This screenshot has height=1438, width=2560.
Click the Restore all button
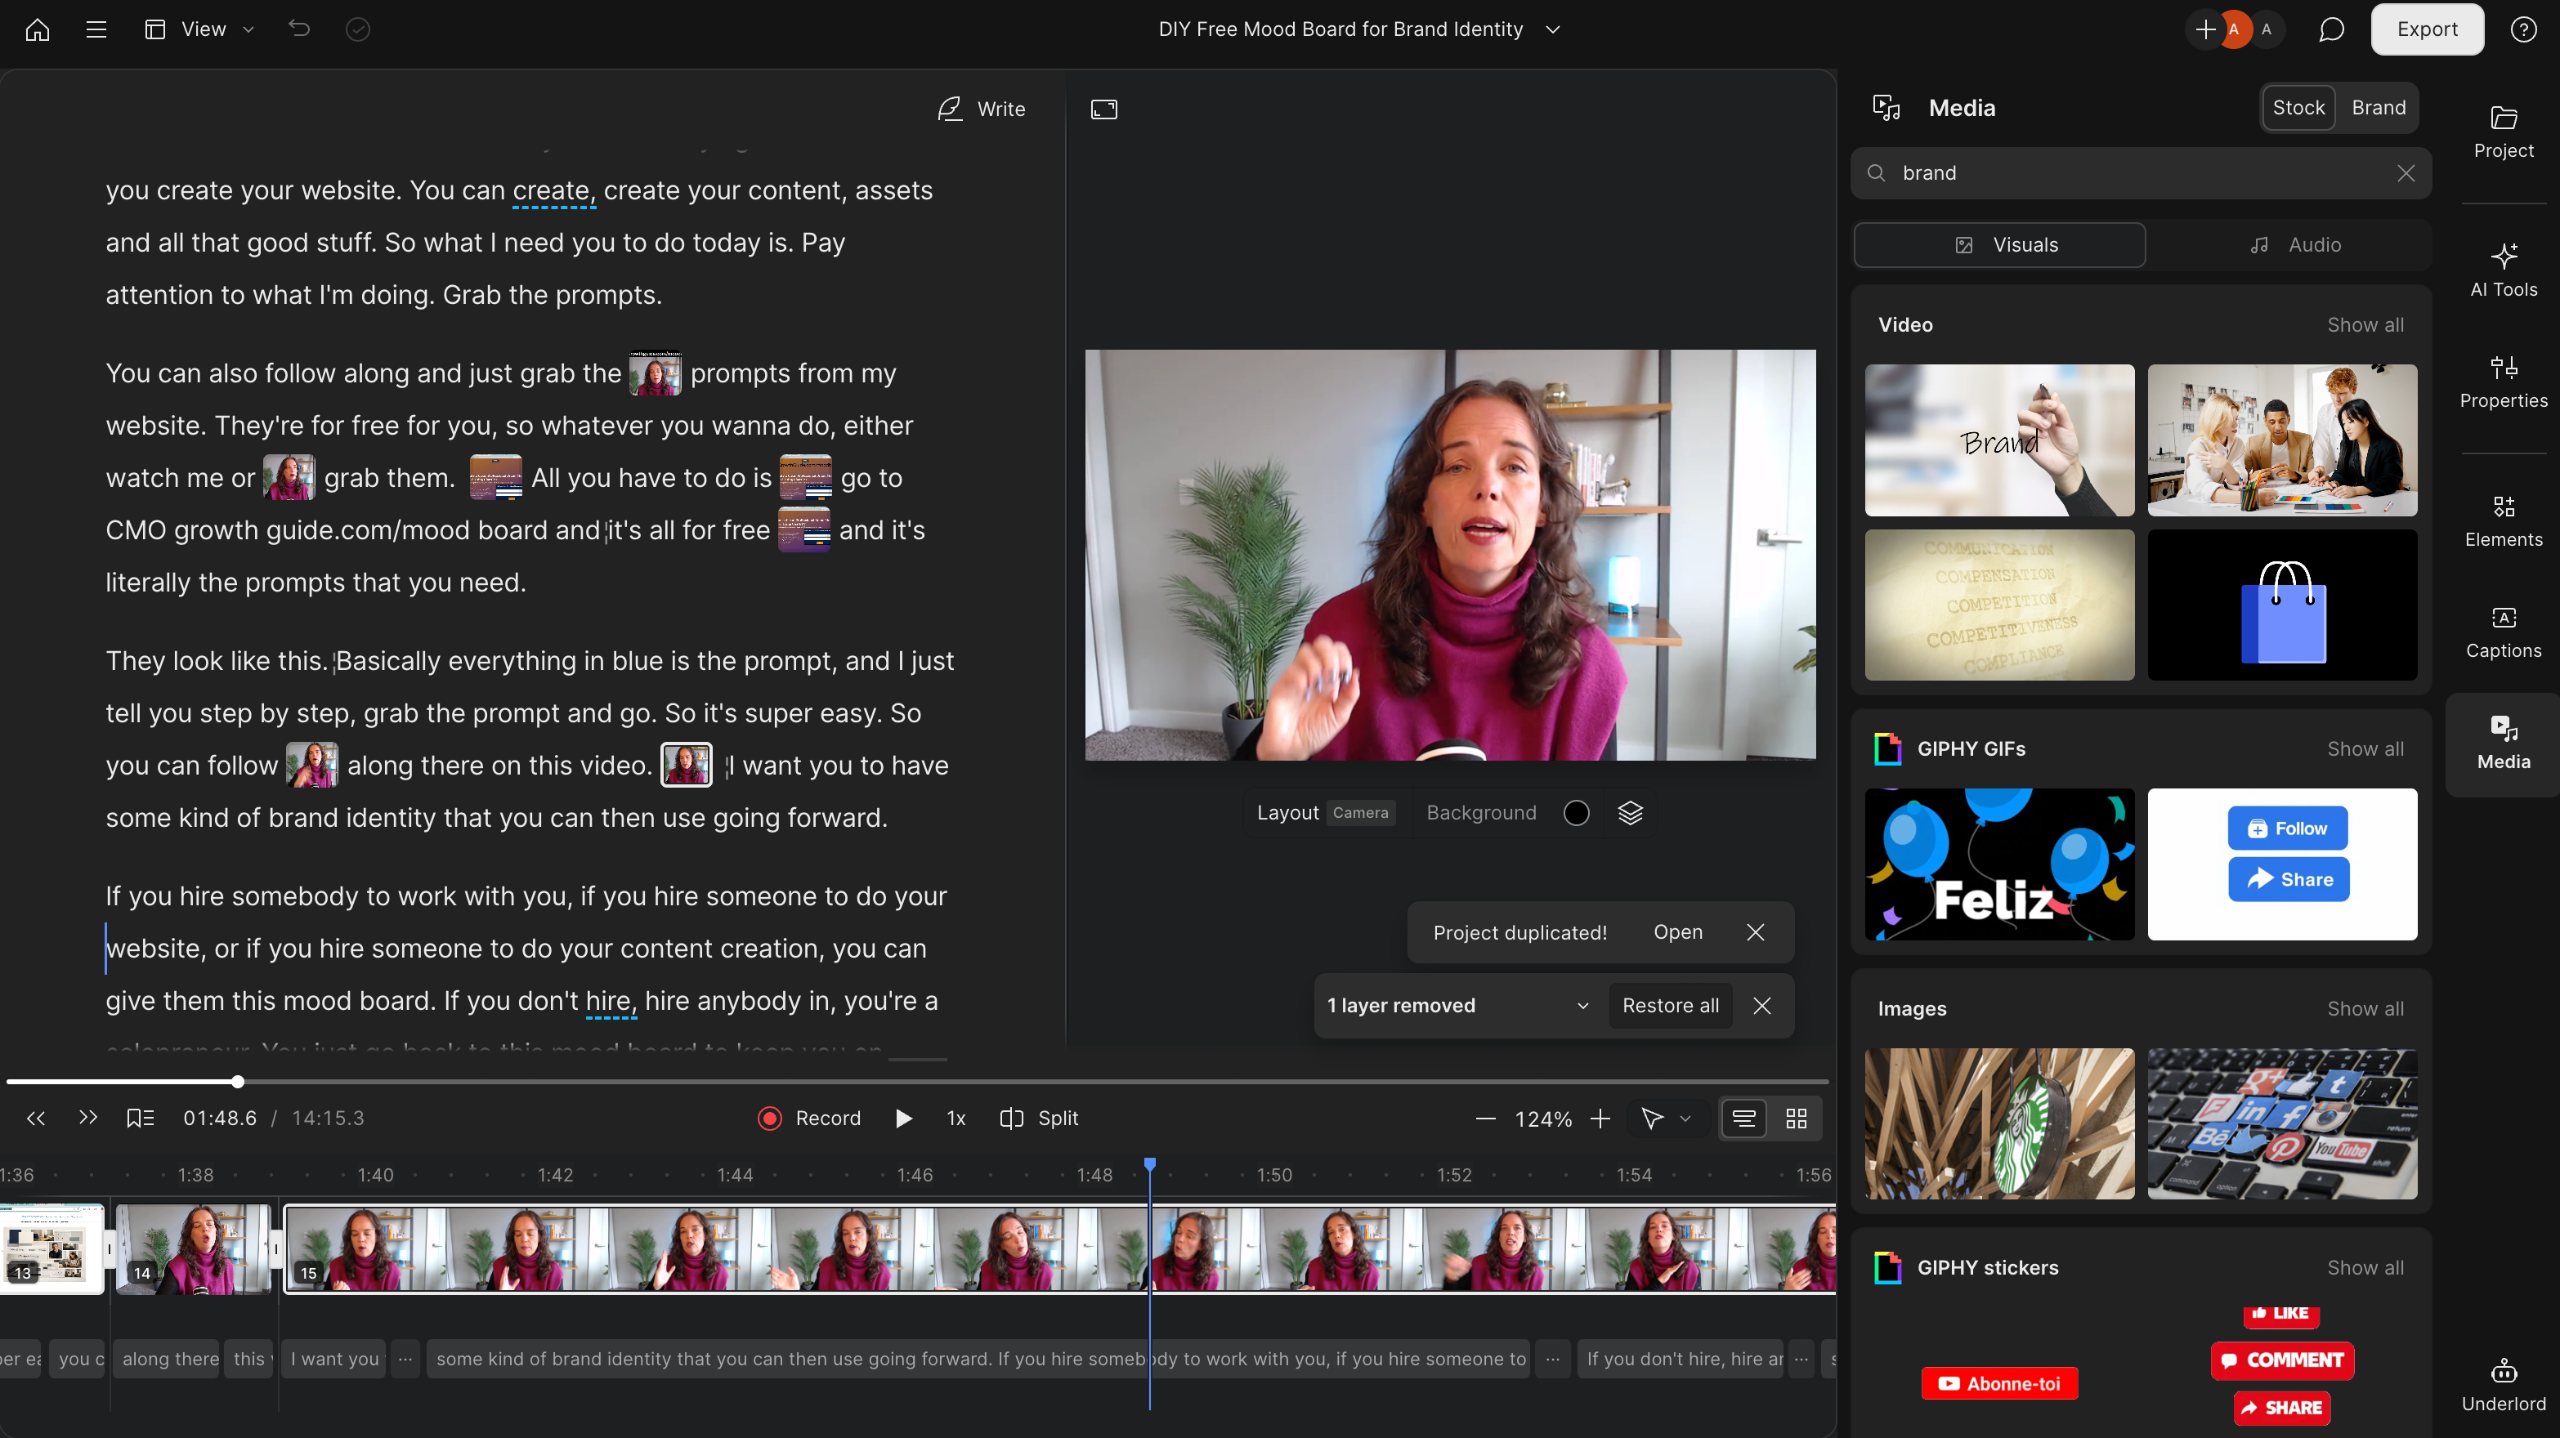click(1670, 1006)
